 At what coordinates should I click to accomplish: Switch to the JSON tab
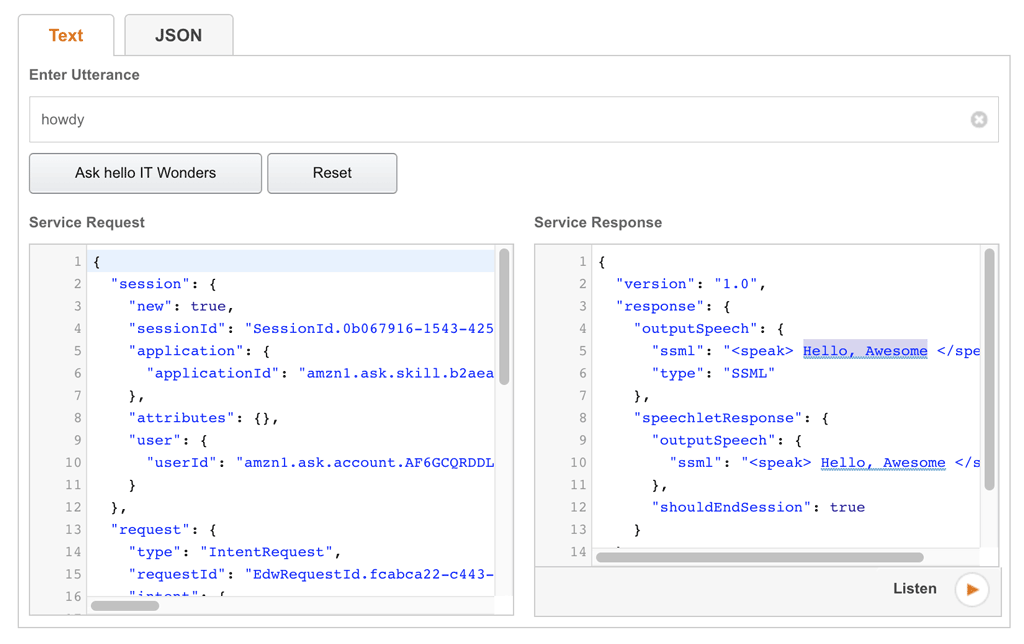(x=178, y=36)
